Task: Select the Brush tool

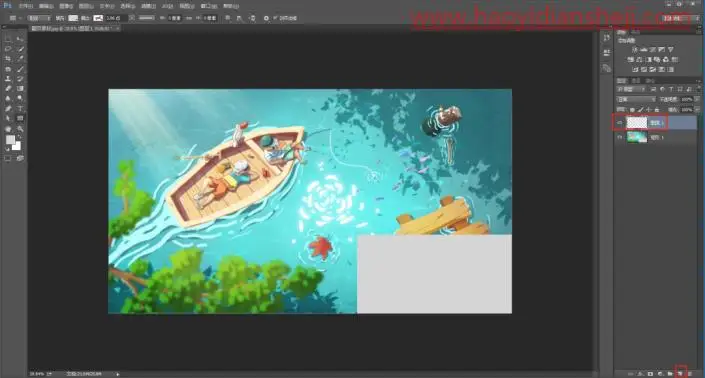Action: 20,69
